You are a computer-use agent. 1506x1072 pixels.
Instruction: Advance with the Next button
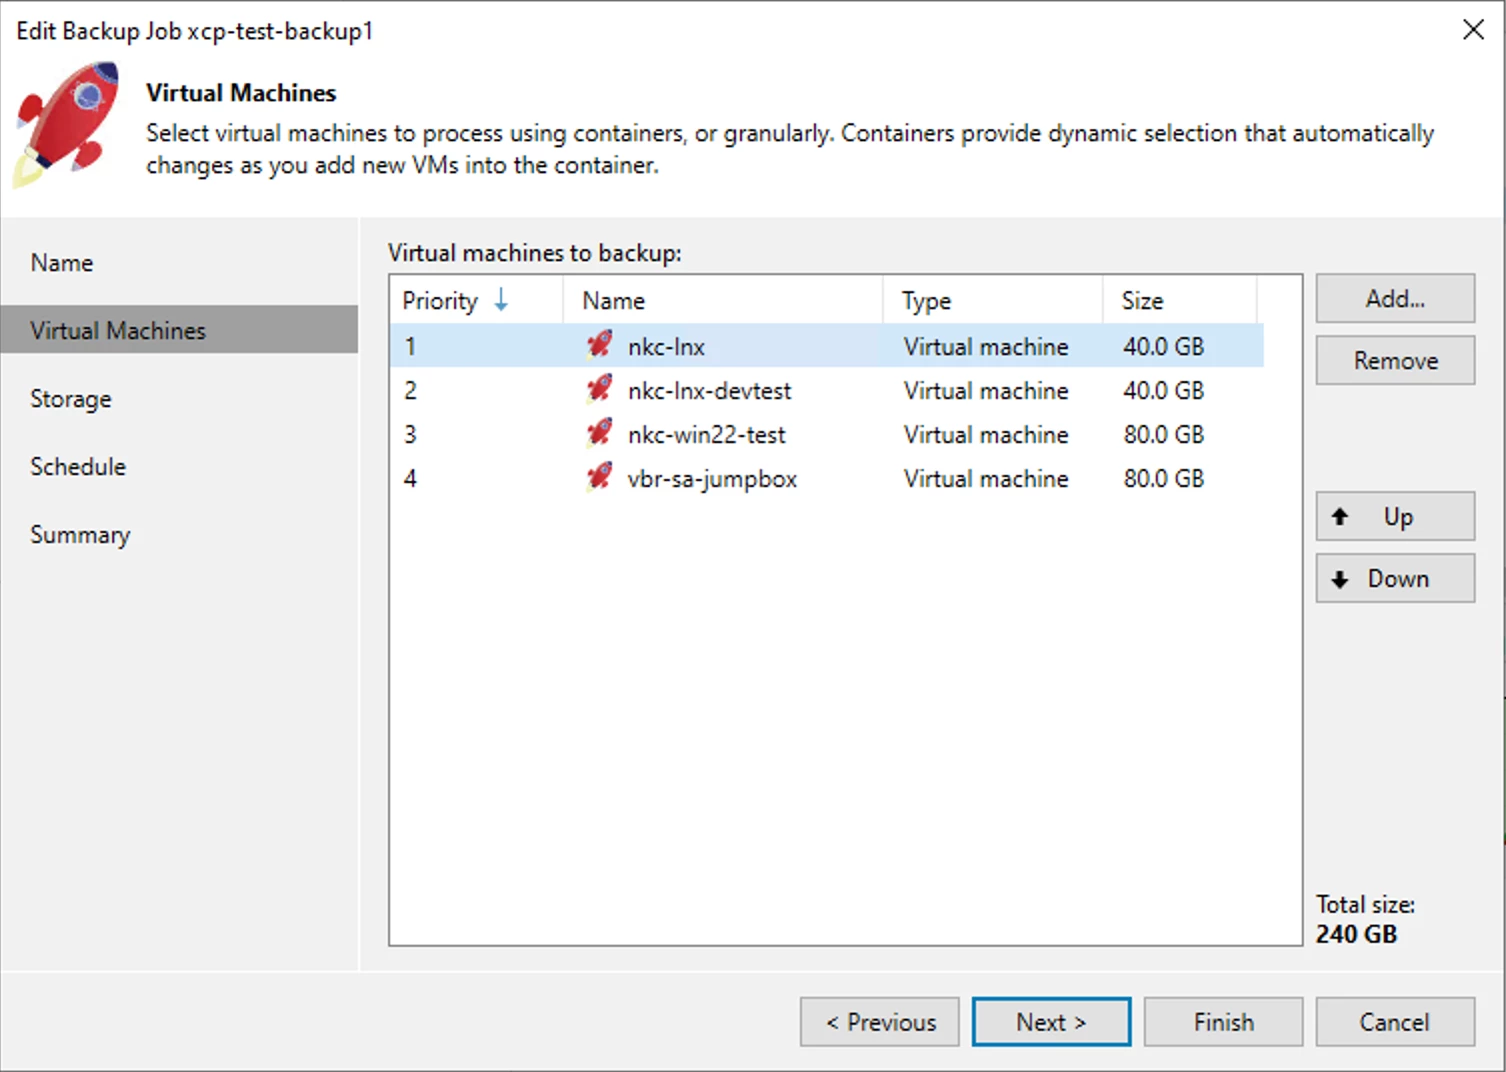[x=1051, y=1022]
